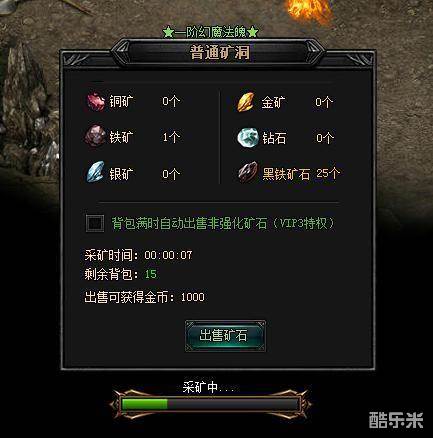The width and height of the screenshot is (433, 438).
Task: Click the sale gold amount 1000
Action: pos(192,297)
